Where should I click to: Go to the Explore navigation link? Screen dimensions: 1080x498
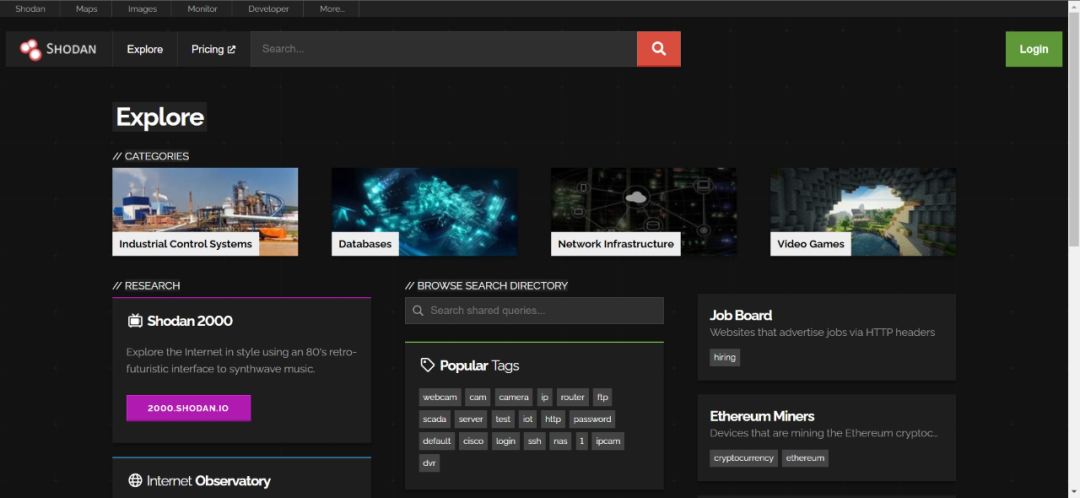tap(145, 49)
